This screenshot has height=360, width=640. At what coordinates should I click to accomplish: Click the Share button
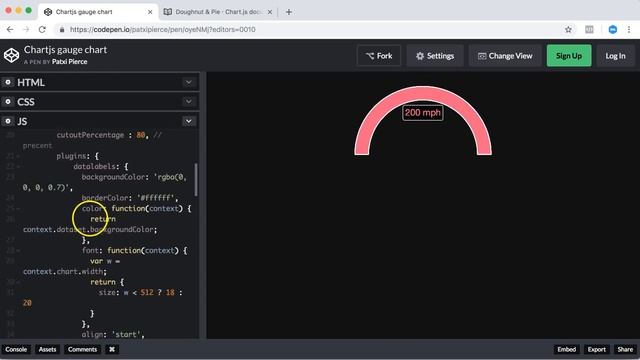coord(625,349)
